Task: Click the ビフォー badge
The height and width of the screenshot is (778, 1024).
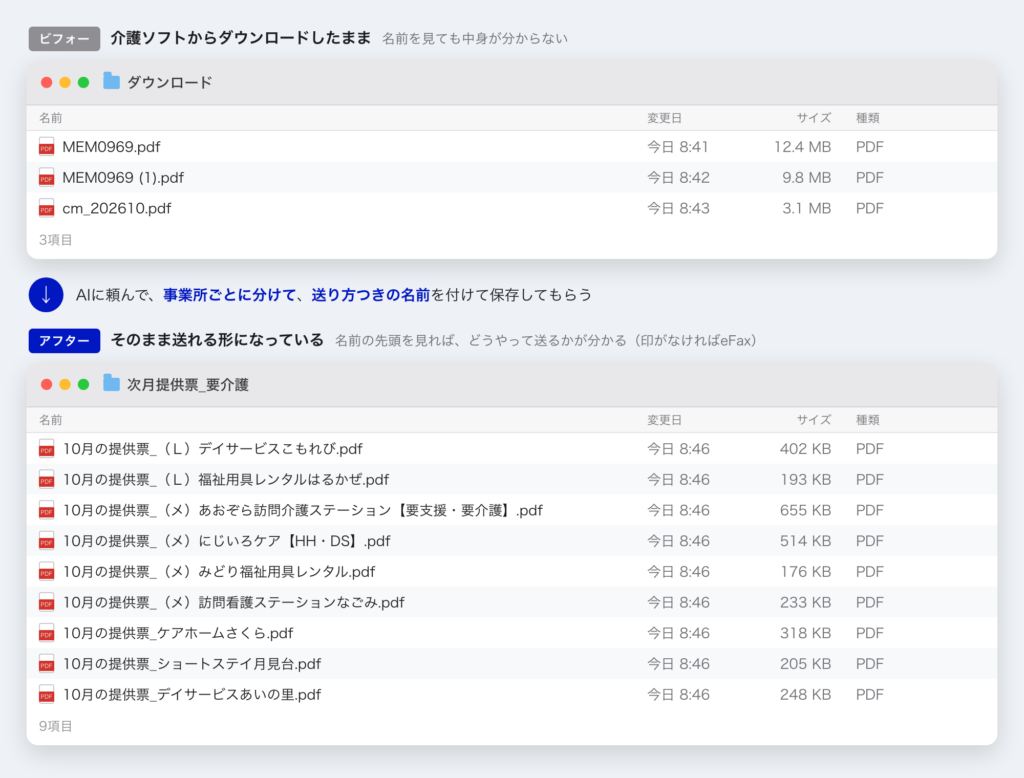Action: point(64,39)
